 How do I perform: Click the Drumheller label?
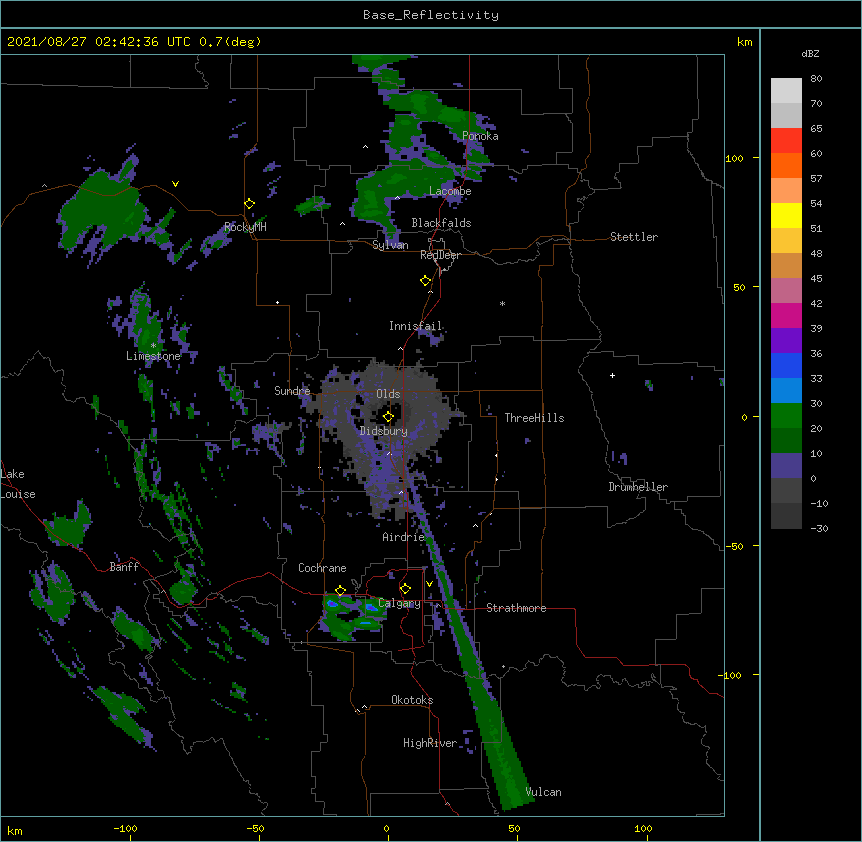pos(638,487)
